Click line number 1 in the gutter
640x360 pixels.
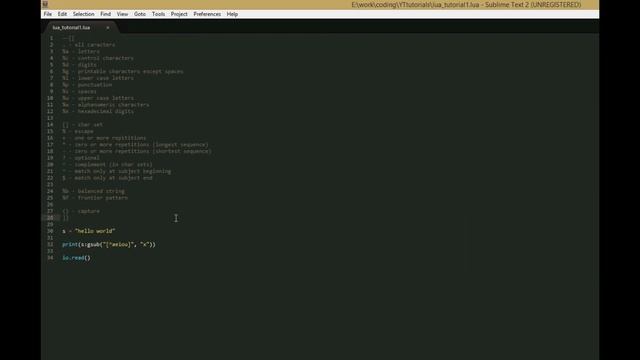(51, 38)
